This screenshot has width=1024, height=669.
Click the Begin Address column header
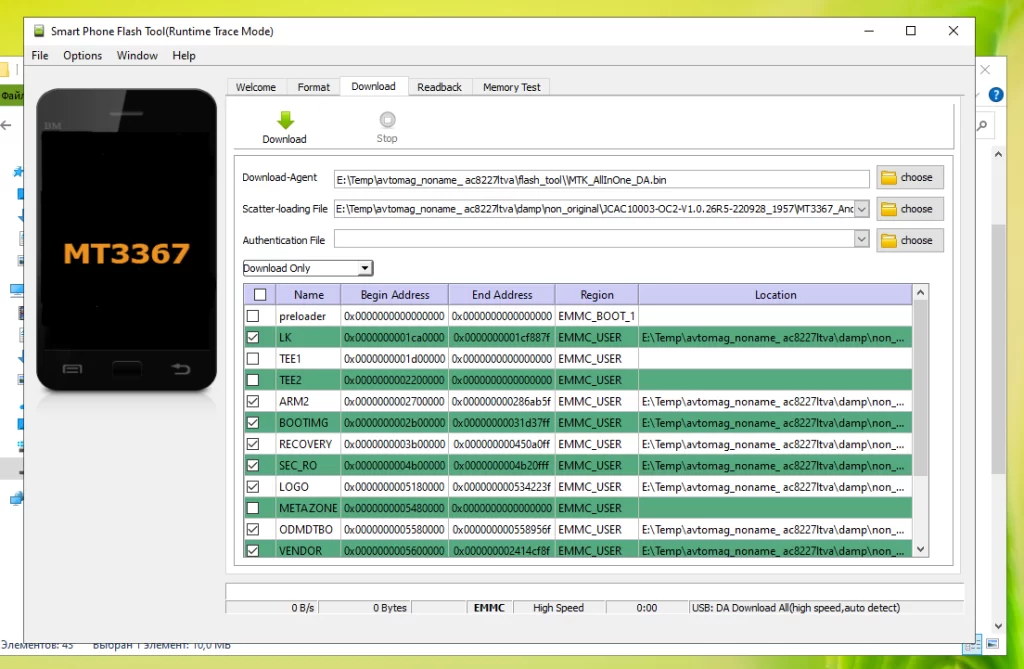(394, 295)
